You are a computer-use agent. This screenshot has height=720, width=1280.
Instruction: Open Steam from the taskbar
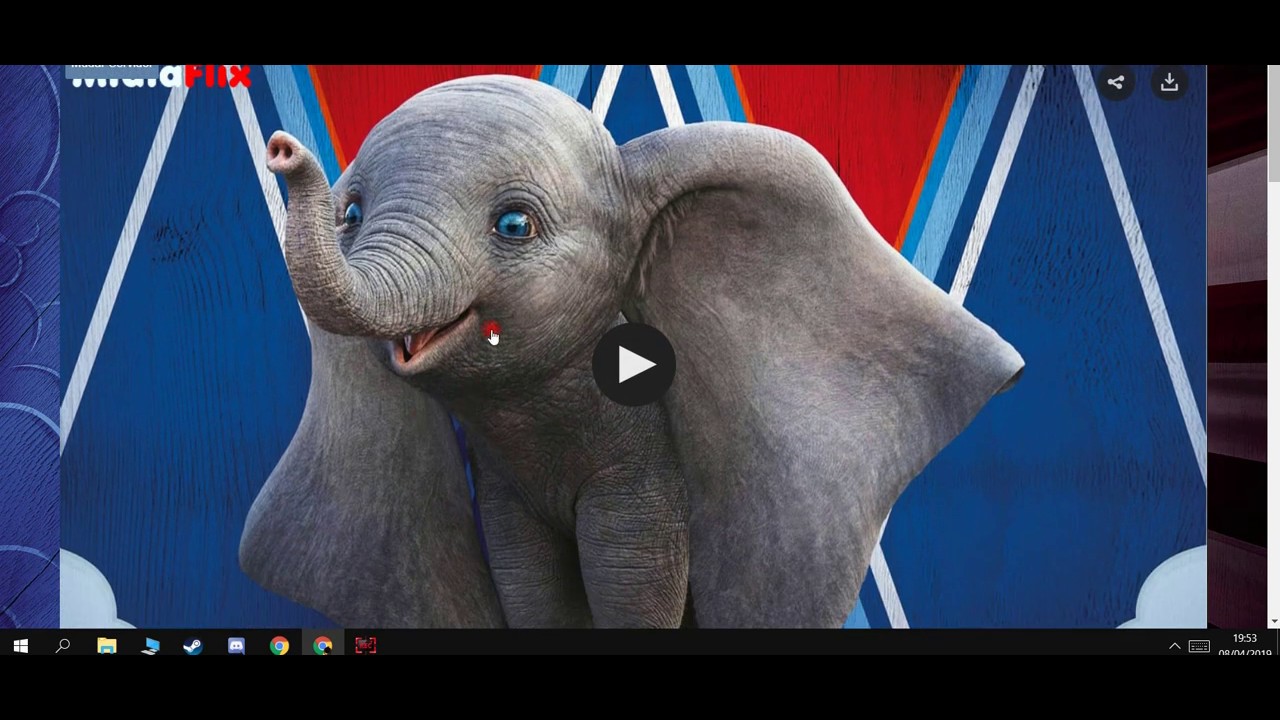[193, 646]
